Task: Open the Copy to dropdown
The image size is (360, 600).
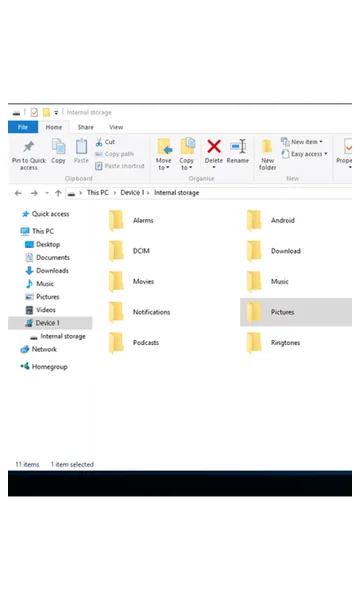Action: (x=187, y=155)
